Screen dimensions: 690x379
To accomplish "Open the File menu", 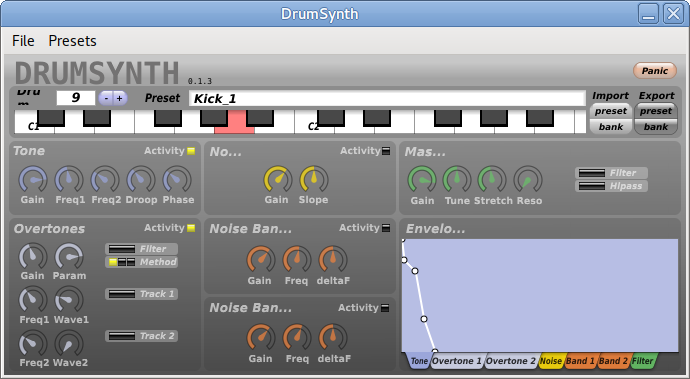I will [23, 41].
